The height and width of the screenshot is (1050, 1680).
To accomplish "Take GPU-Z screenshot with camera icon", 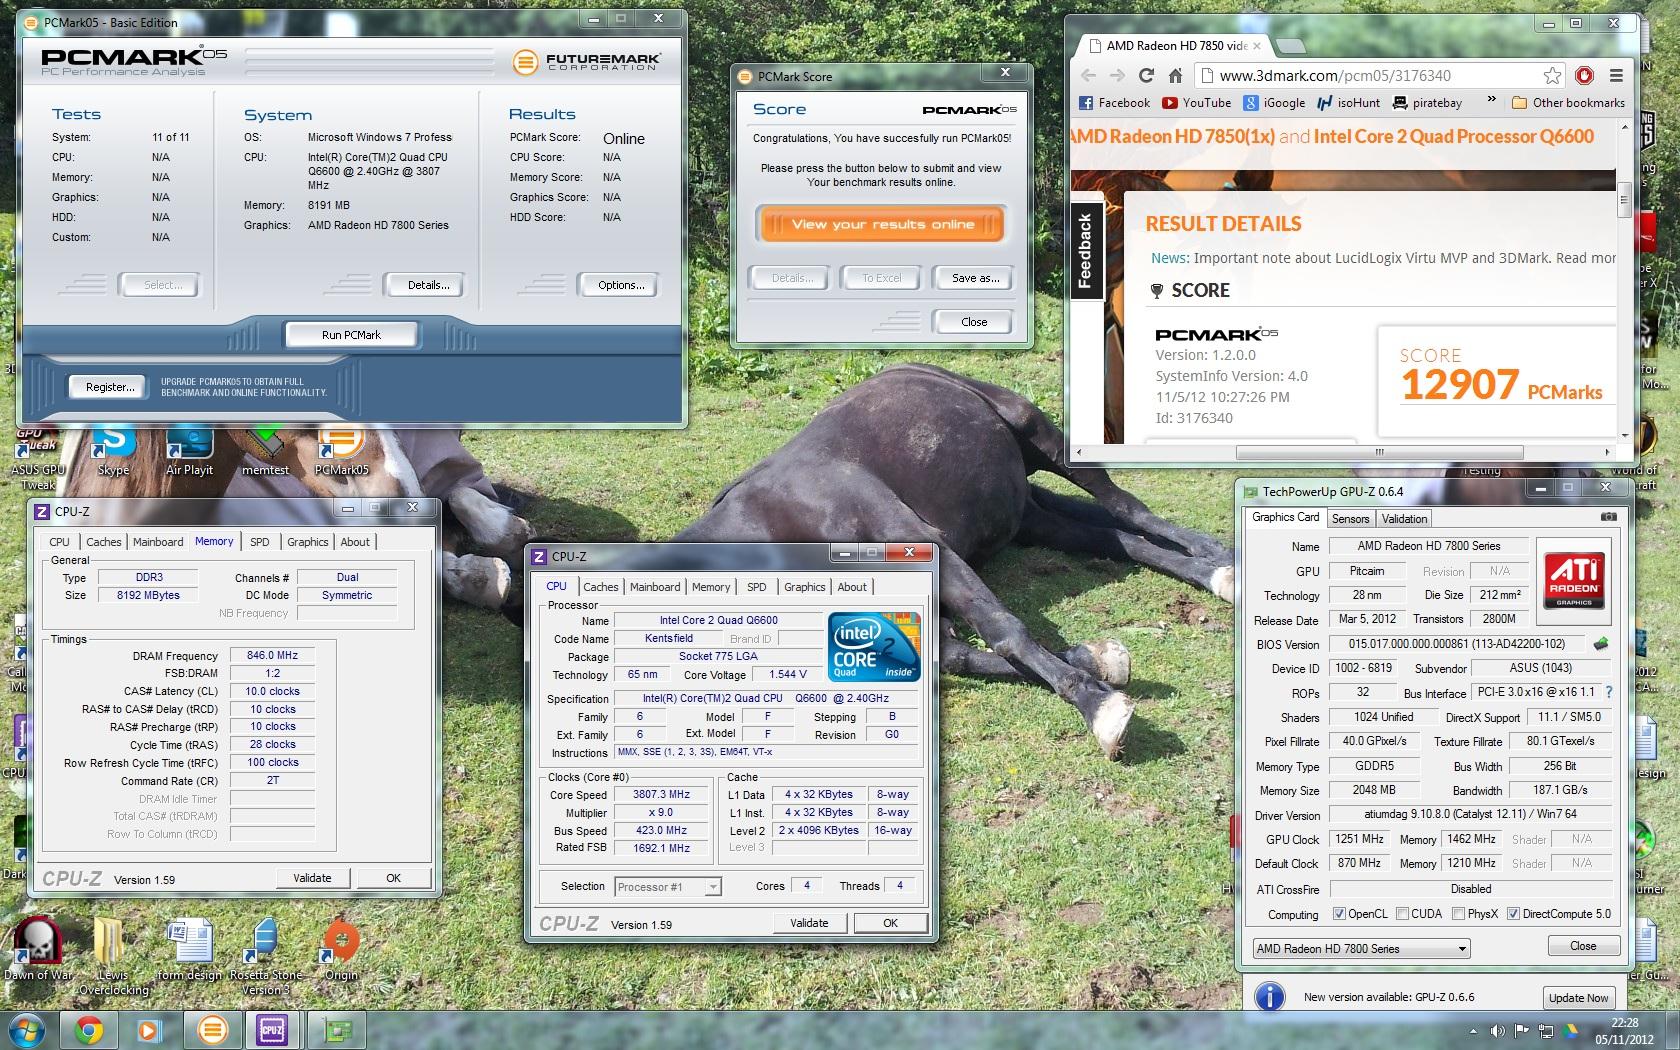I will 1608,517.
